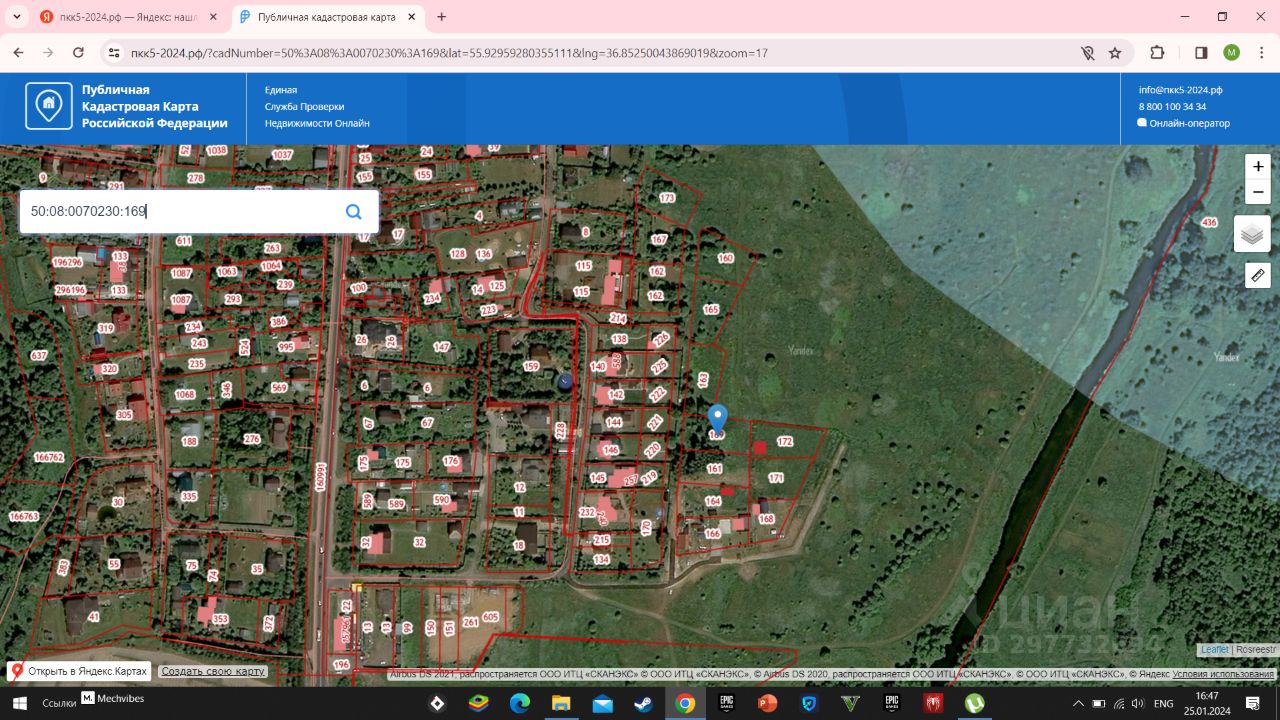Open the taskbar clock and calendar
This screenshot has height=720, width=1280.
[x=1207, y=703]
